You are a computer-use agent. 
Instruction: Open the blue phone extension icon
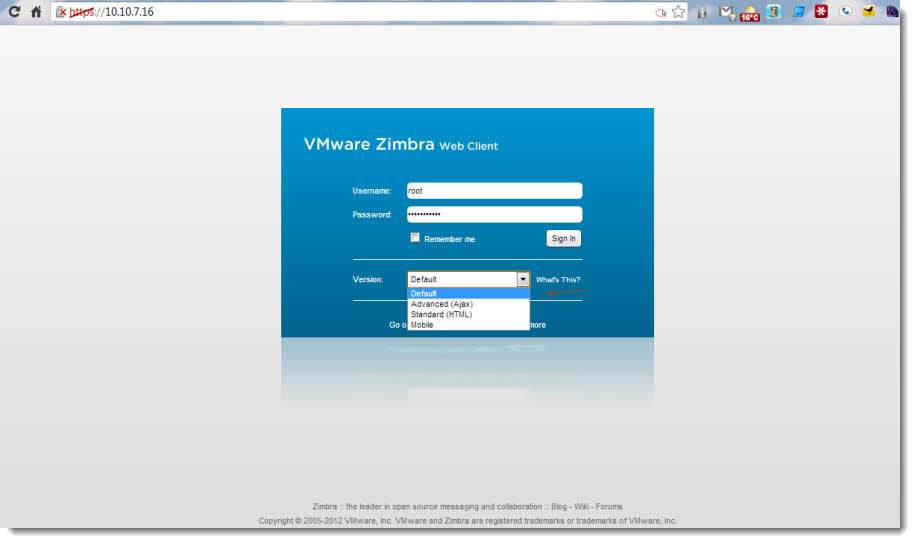[845, 11]
